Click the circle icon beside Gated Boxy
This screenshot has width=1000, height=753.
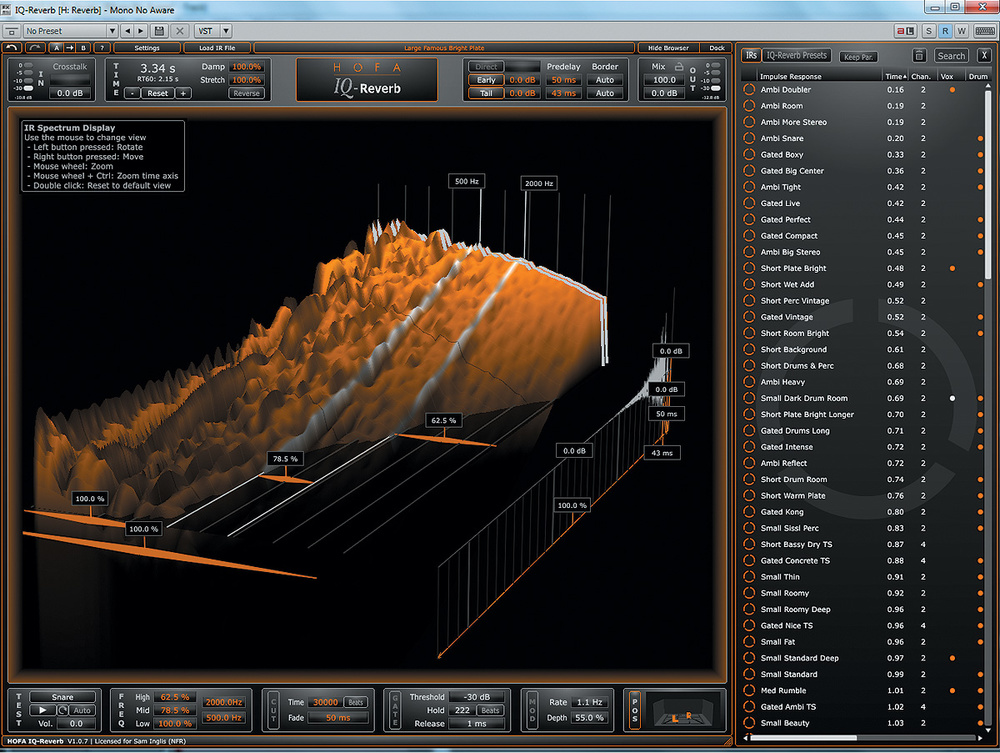[x=749, y=154]
